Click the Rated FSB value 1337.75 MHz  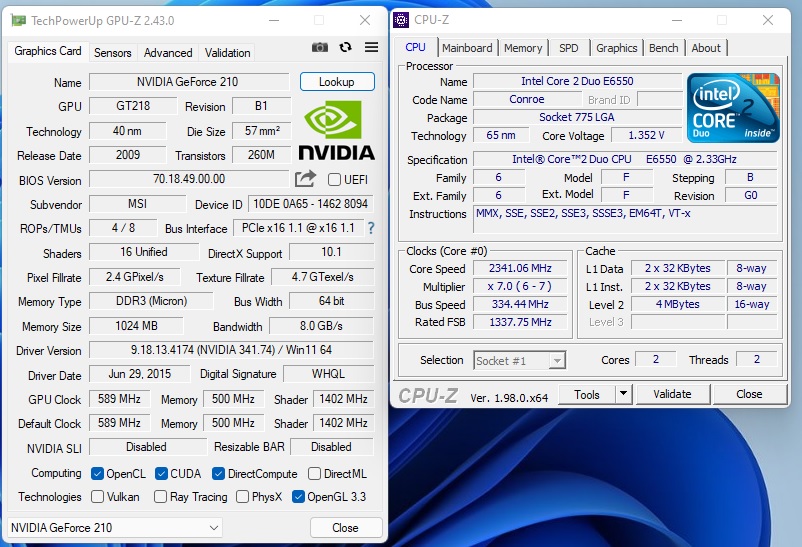tap(520, 322)
